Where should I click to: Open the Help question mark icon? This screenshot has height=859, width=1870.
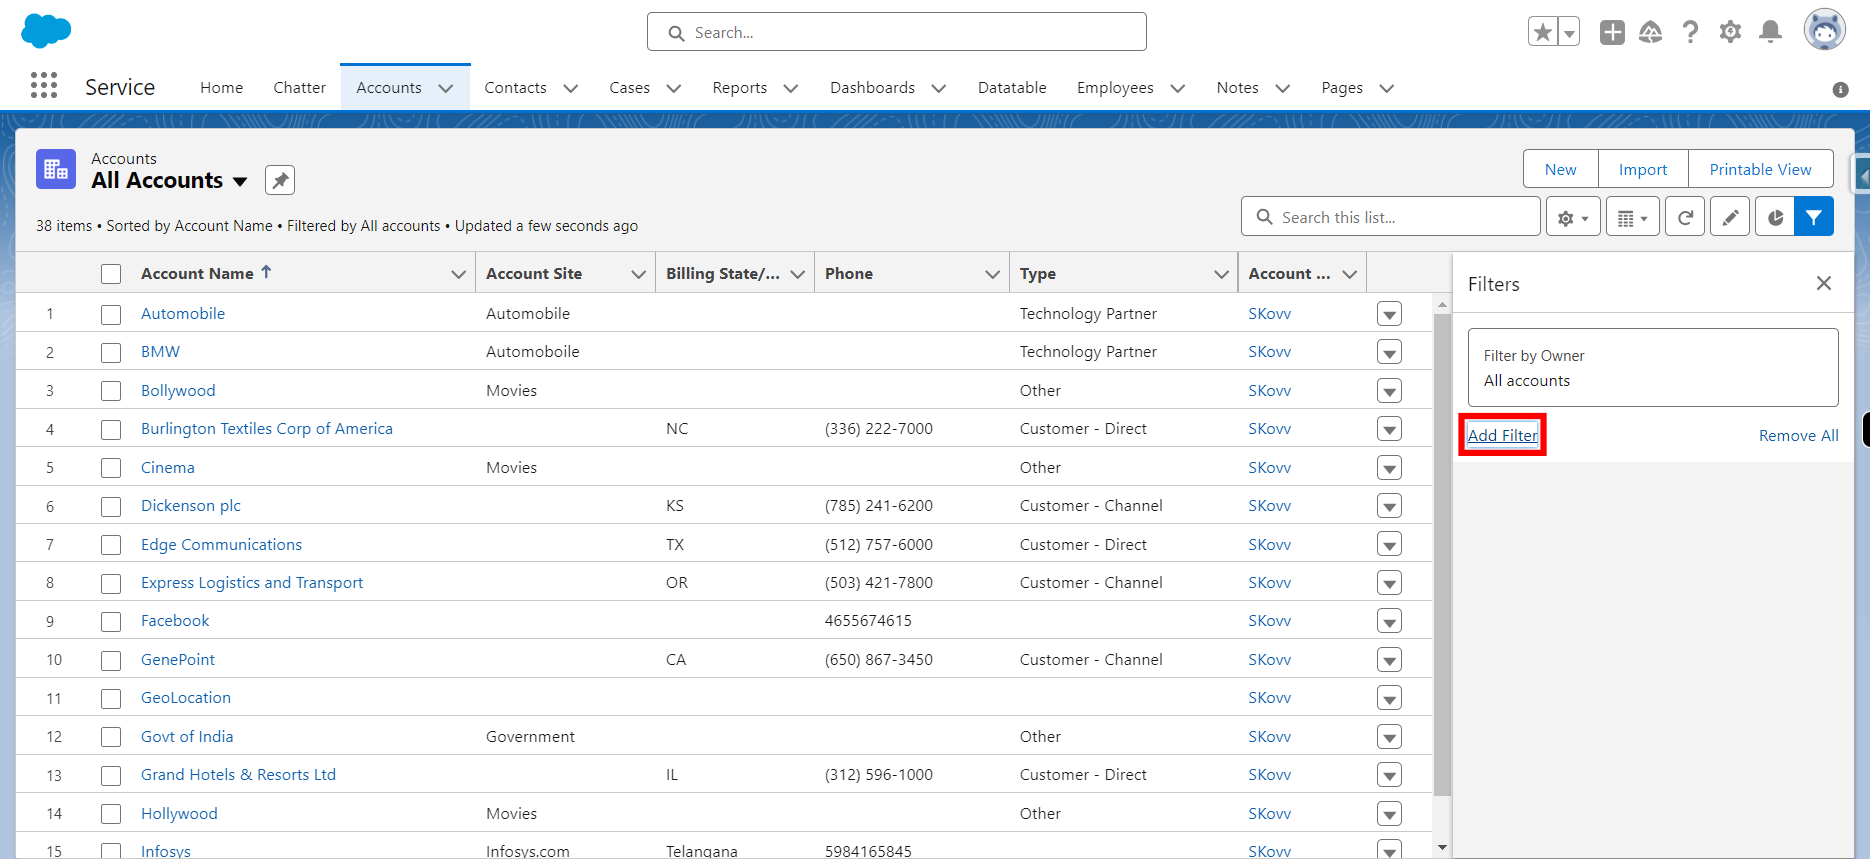[x=1690, y=32]
